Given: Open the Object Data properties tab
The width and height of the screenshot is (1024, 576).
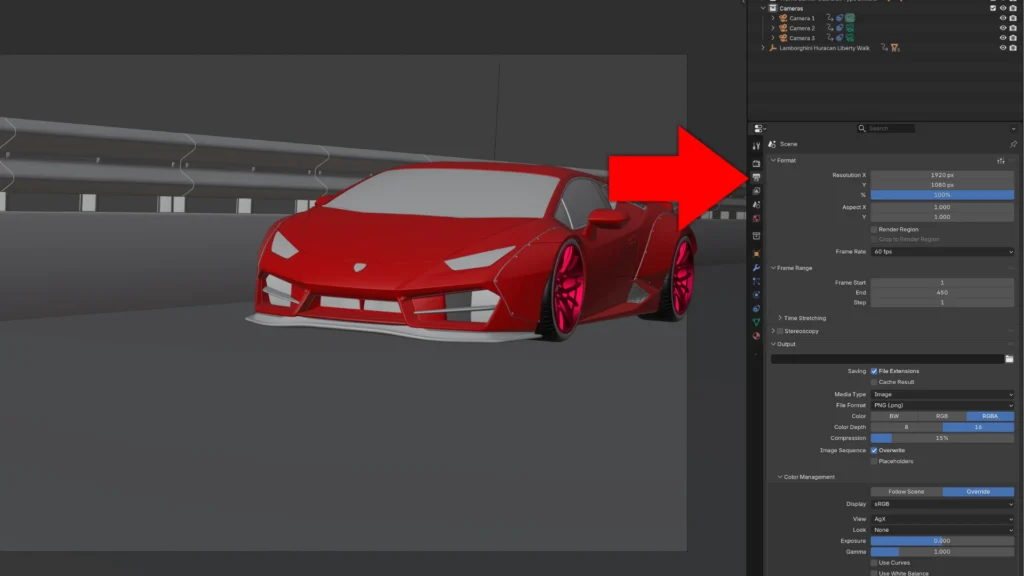Looking at the screenshot, I should coord(756,322).
